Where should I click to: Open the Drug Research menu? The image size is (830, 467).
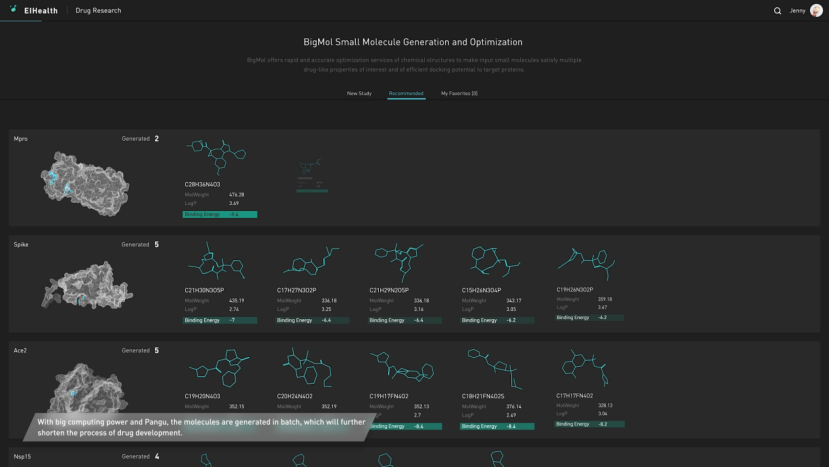tap(98, 11)
